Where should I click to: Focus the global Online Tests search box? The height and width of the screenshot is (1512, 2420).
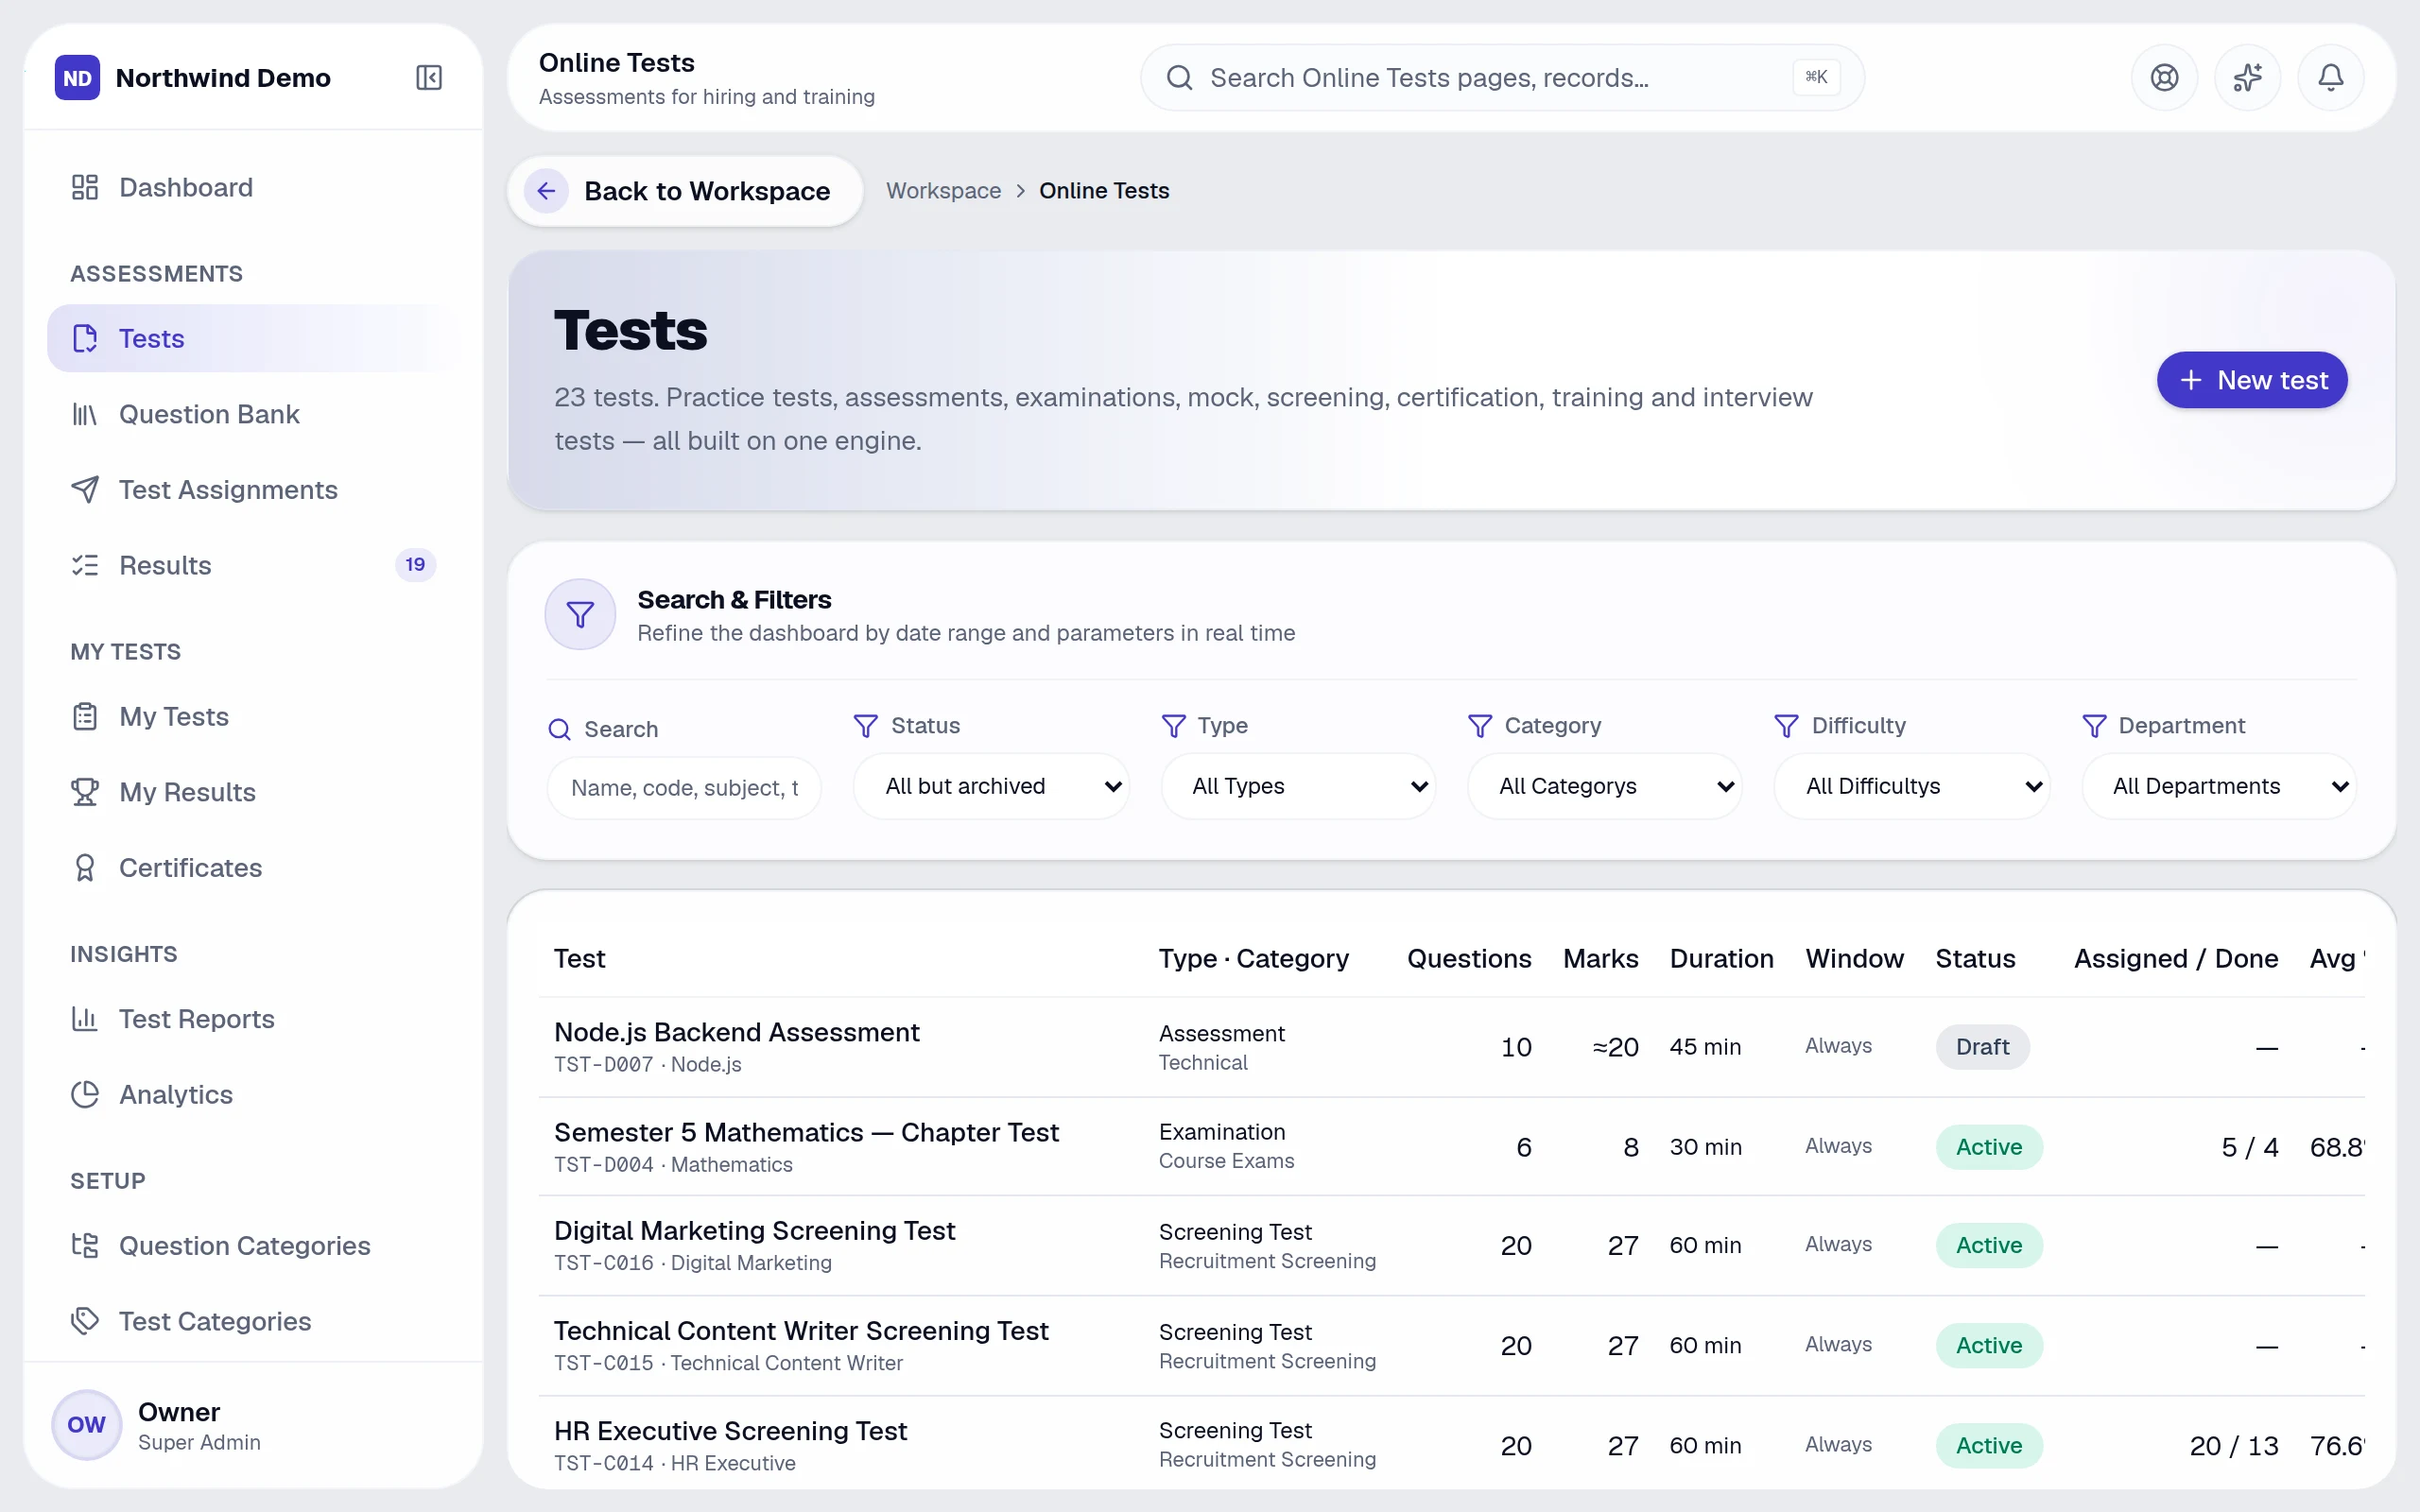click(1501, 77)
